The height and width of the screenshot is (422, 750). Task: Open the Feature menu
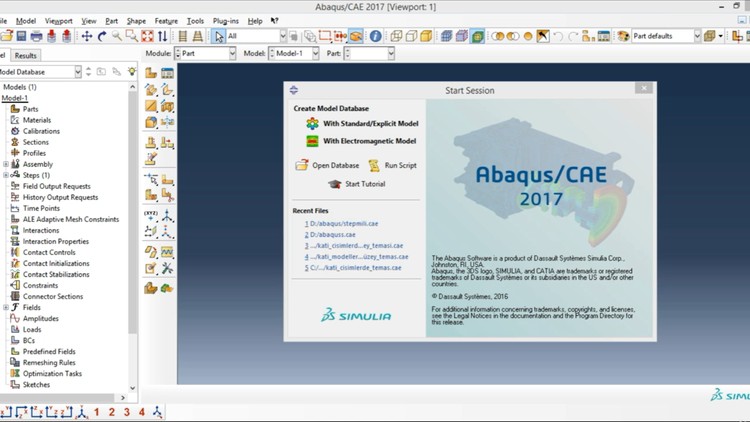click(166, 21)
